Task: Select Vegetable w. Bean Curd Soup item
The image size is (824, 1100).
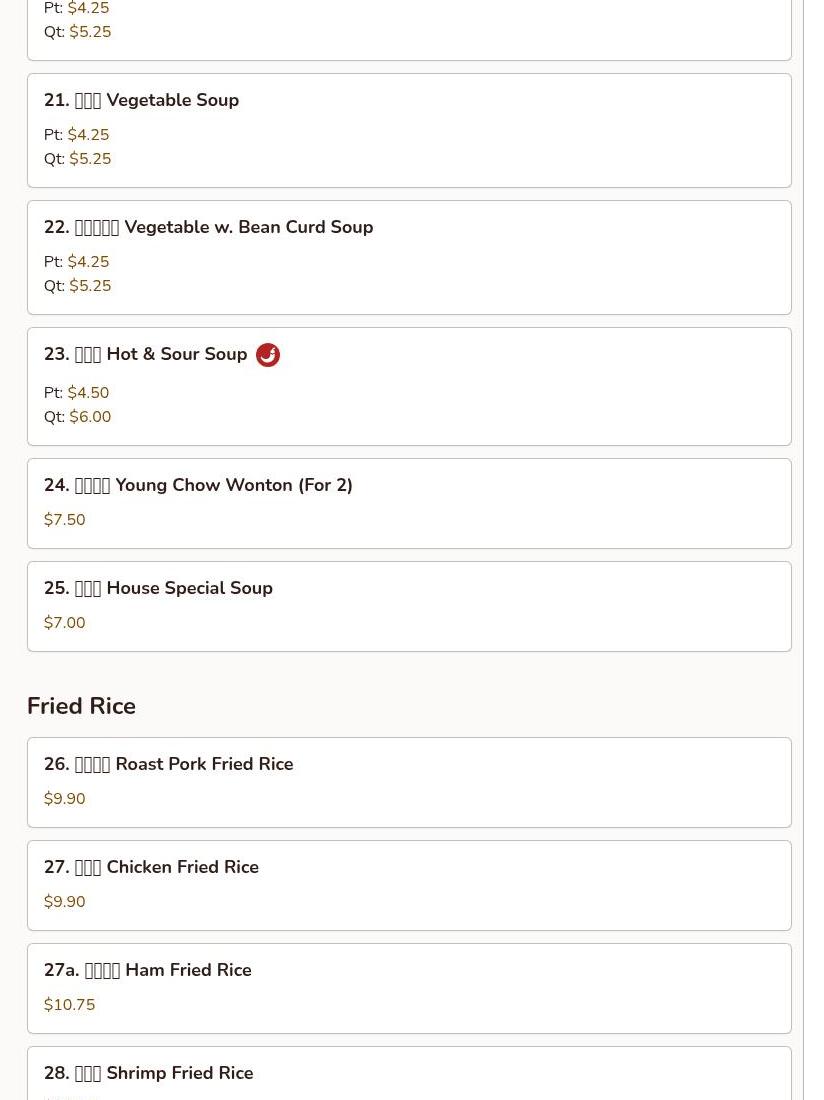Action: coord(409,257)
